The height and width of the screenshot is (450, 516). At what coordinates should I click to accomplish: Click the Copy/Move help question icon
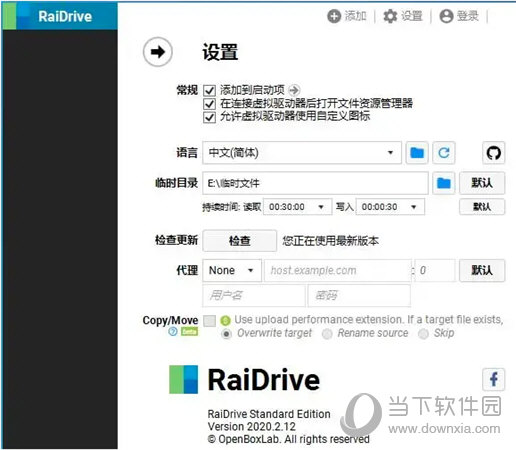(173, 331)
